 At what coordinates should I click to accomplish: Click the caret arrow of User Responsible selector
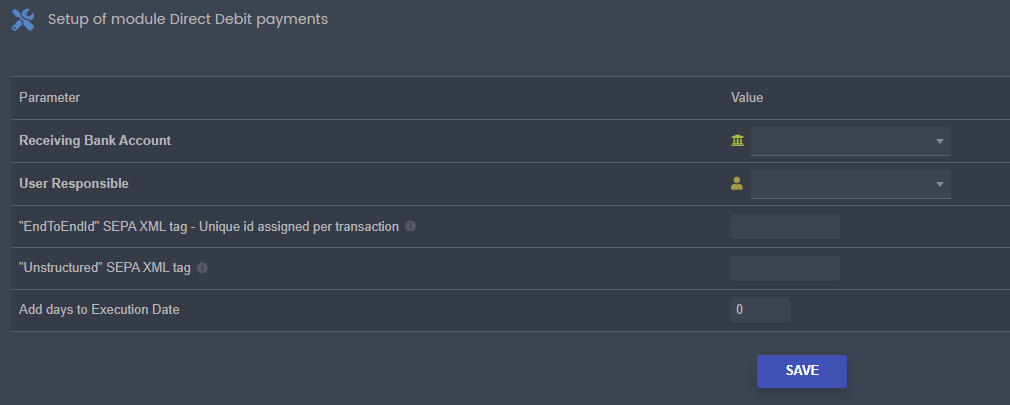click(x=939, y=184)
